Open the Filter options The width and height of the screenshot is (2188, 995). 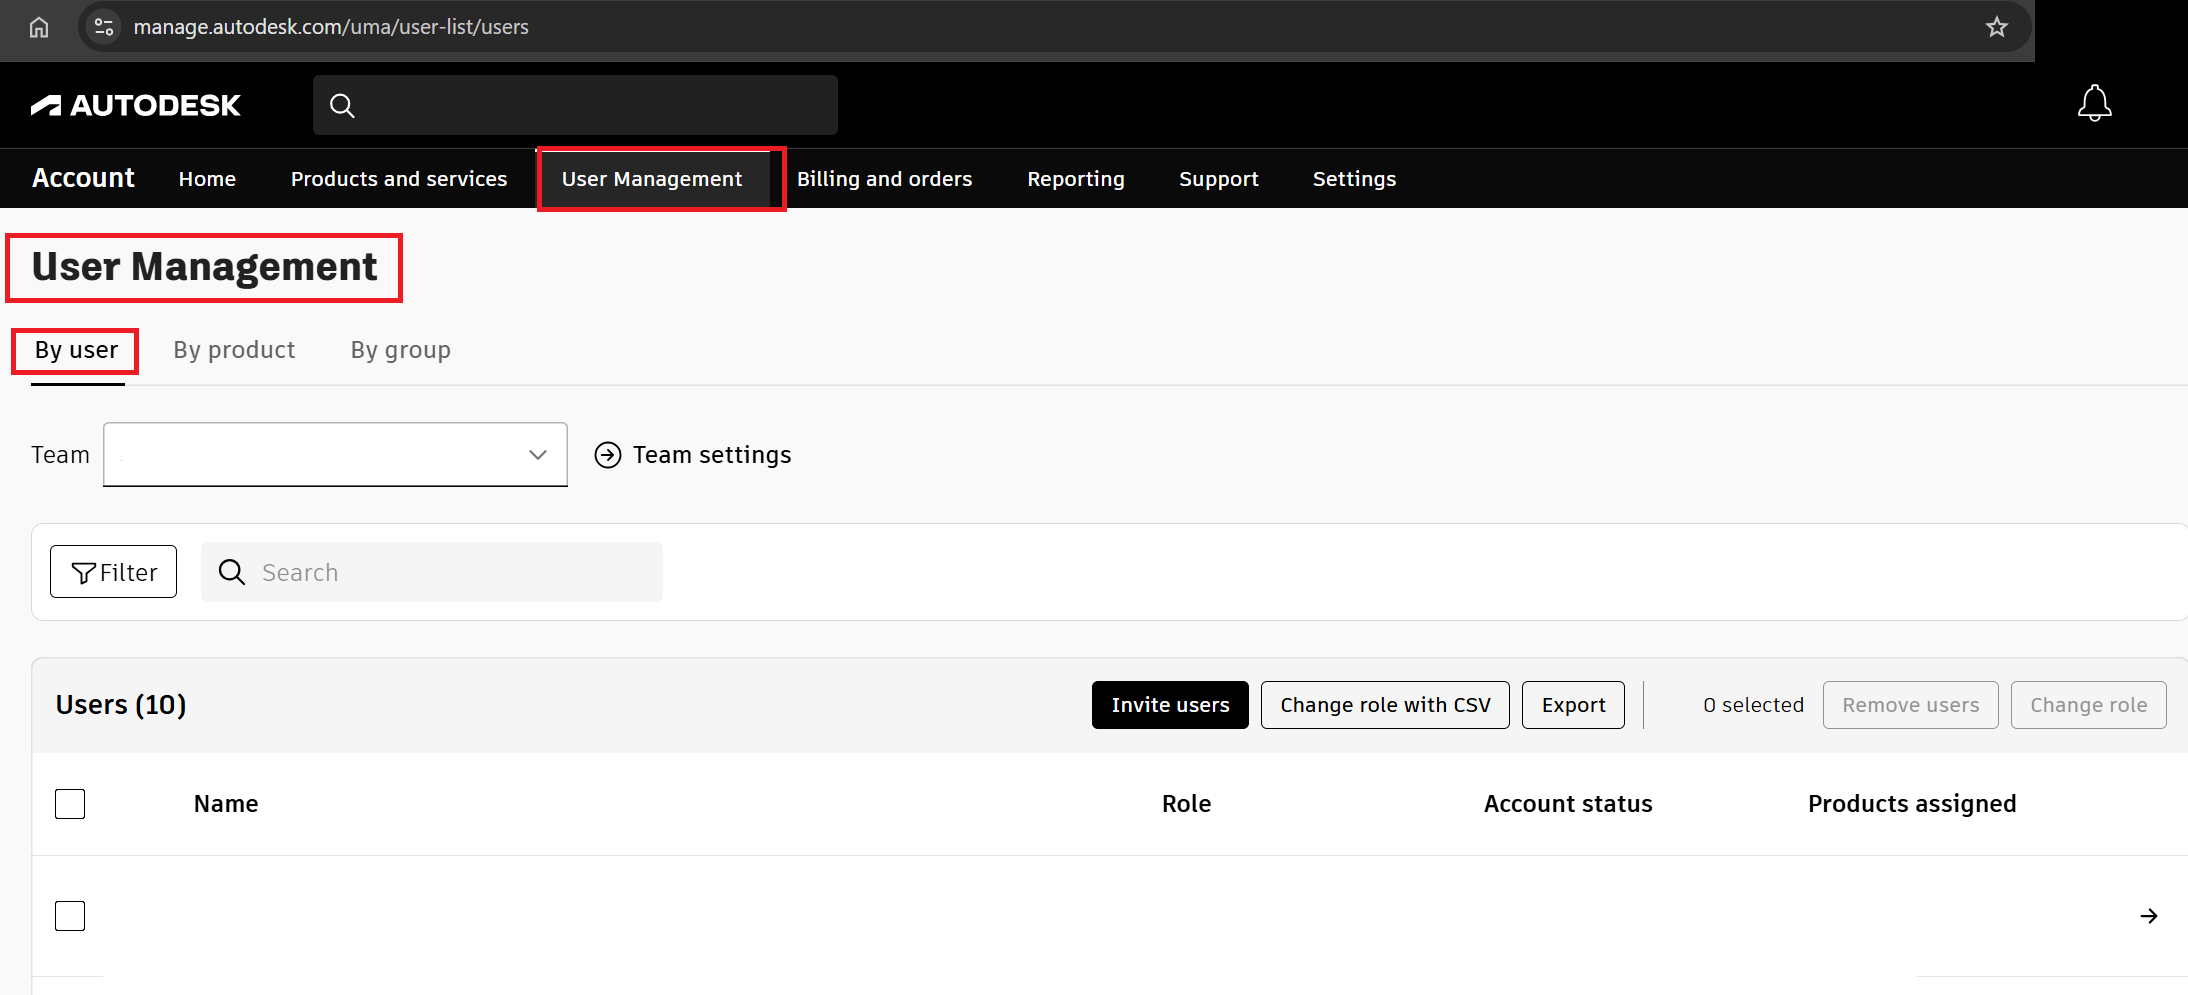coord(113,572)
